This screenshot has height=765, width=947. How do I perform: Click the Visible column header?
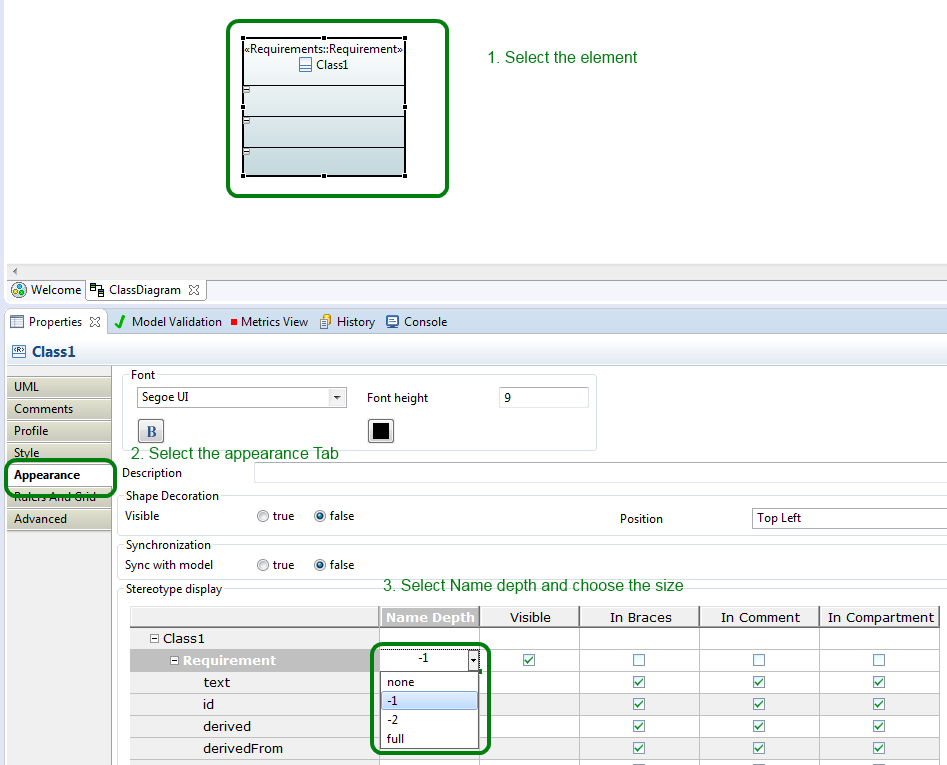click(x=530, y=617)
